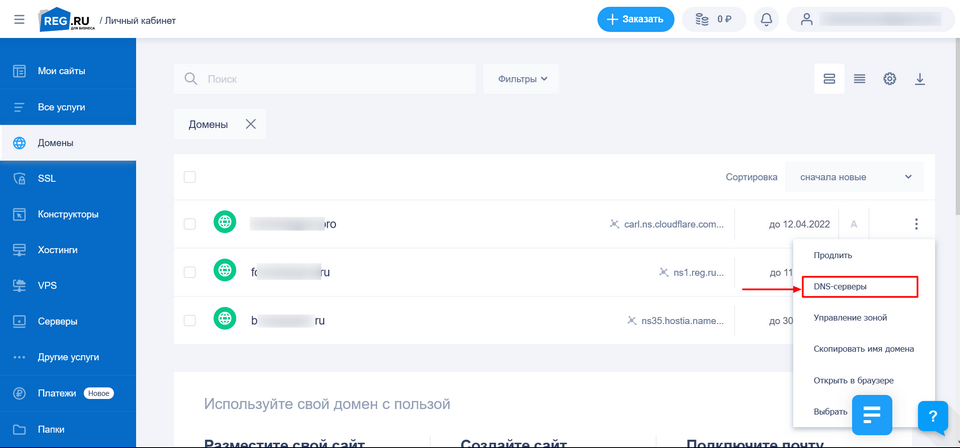This screenshot has width=960, height=448.
Task: Open list settings gear
Action: [890, 79]
